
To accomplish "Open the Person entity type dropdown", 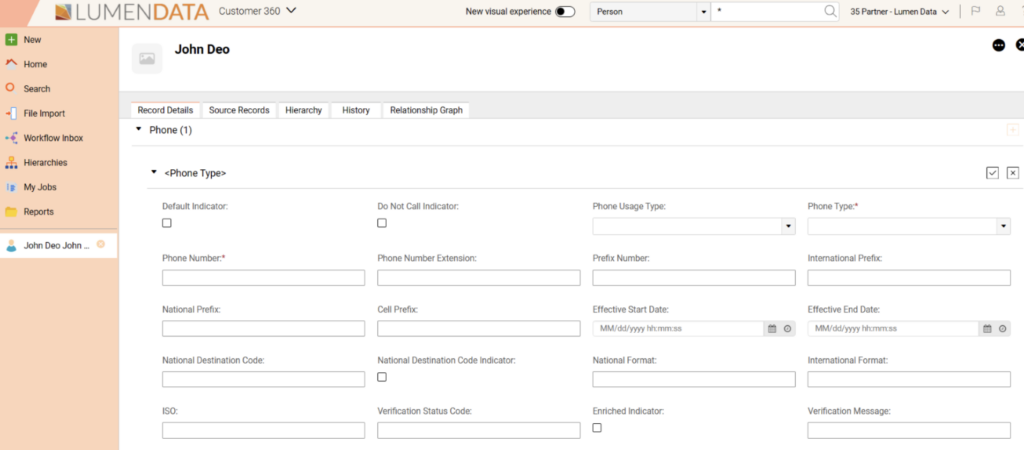I will 650,11.
